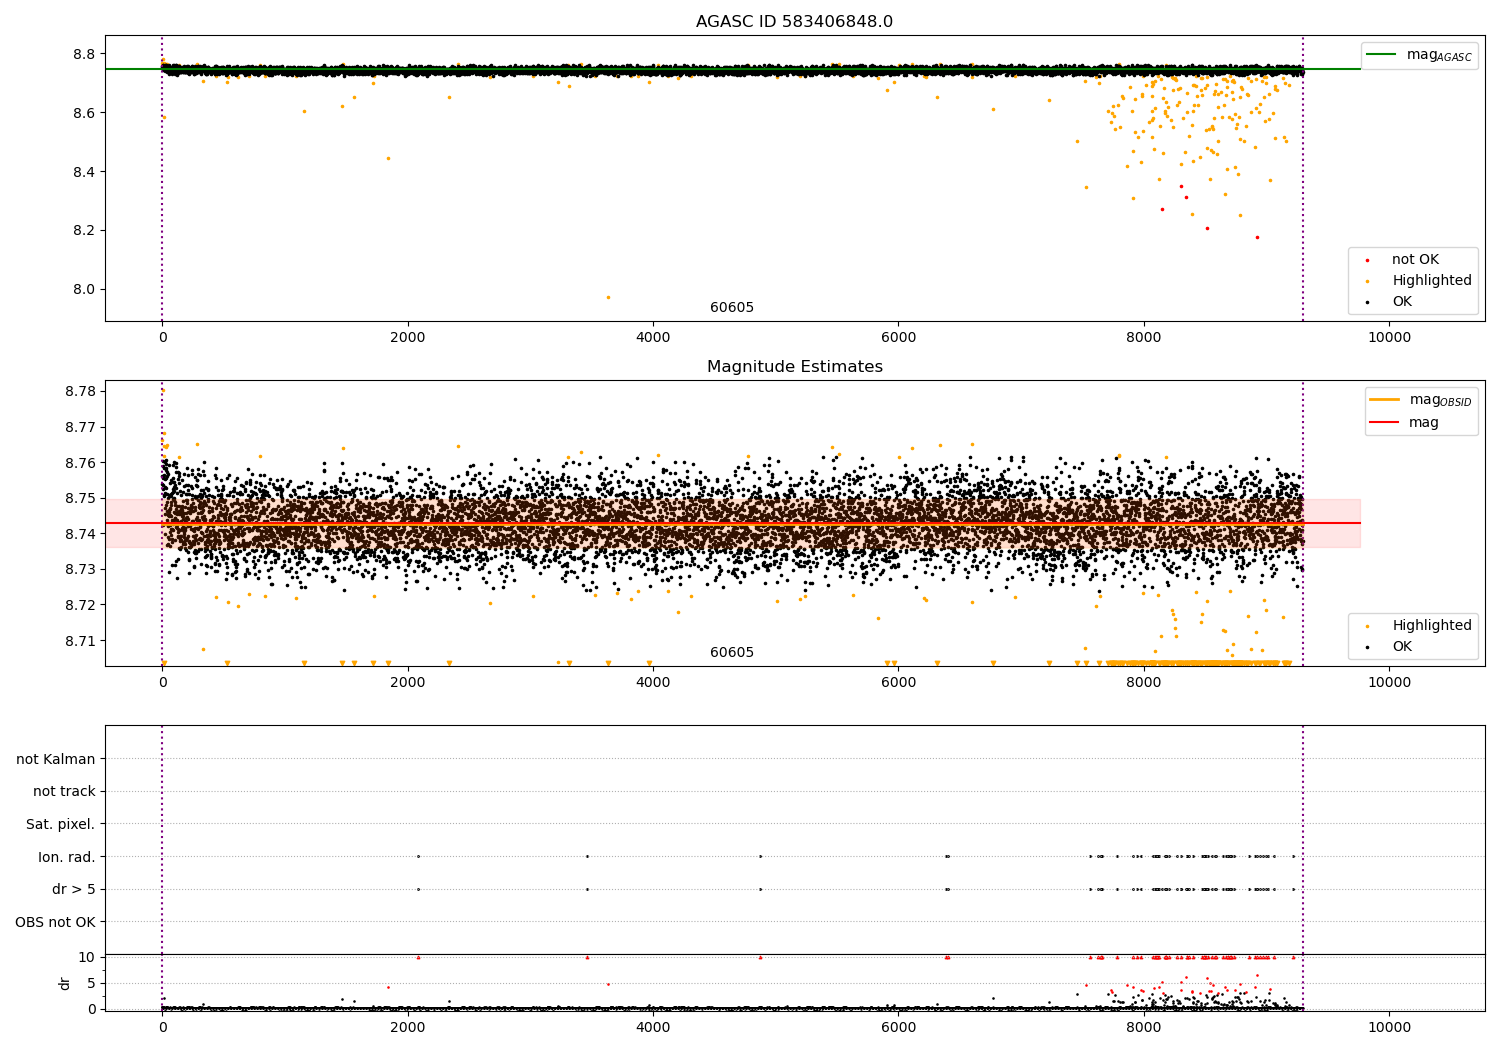The height and width of the screenshot is (1050, 1500).
Task: Click the title 'AGASC ID 583406848.0'
Action: pos(794,22)
